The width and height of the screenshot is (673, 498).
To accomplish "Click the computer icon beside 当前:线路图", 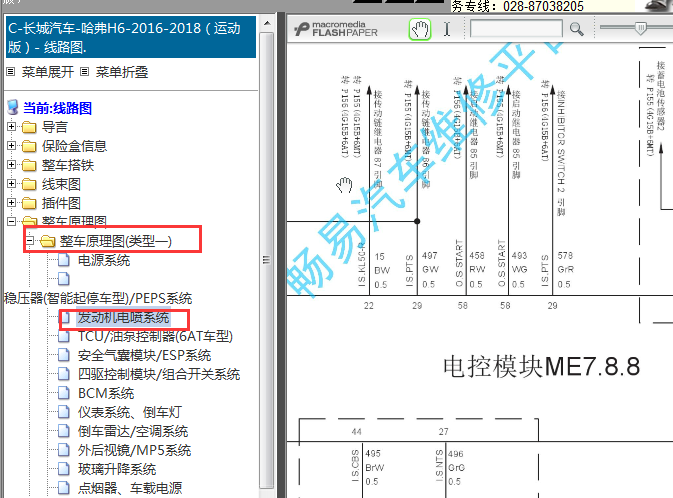I will coord(13,107).
